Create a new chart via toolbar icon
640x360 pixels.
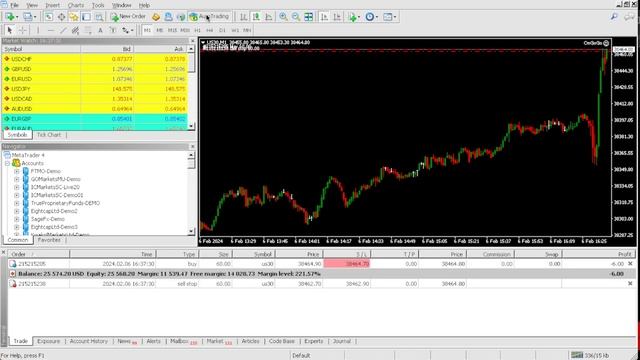[10, 17]
